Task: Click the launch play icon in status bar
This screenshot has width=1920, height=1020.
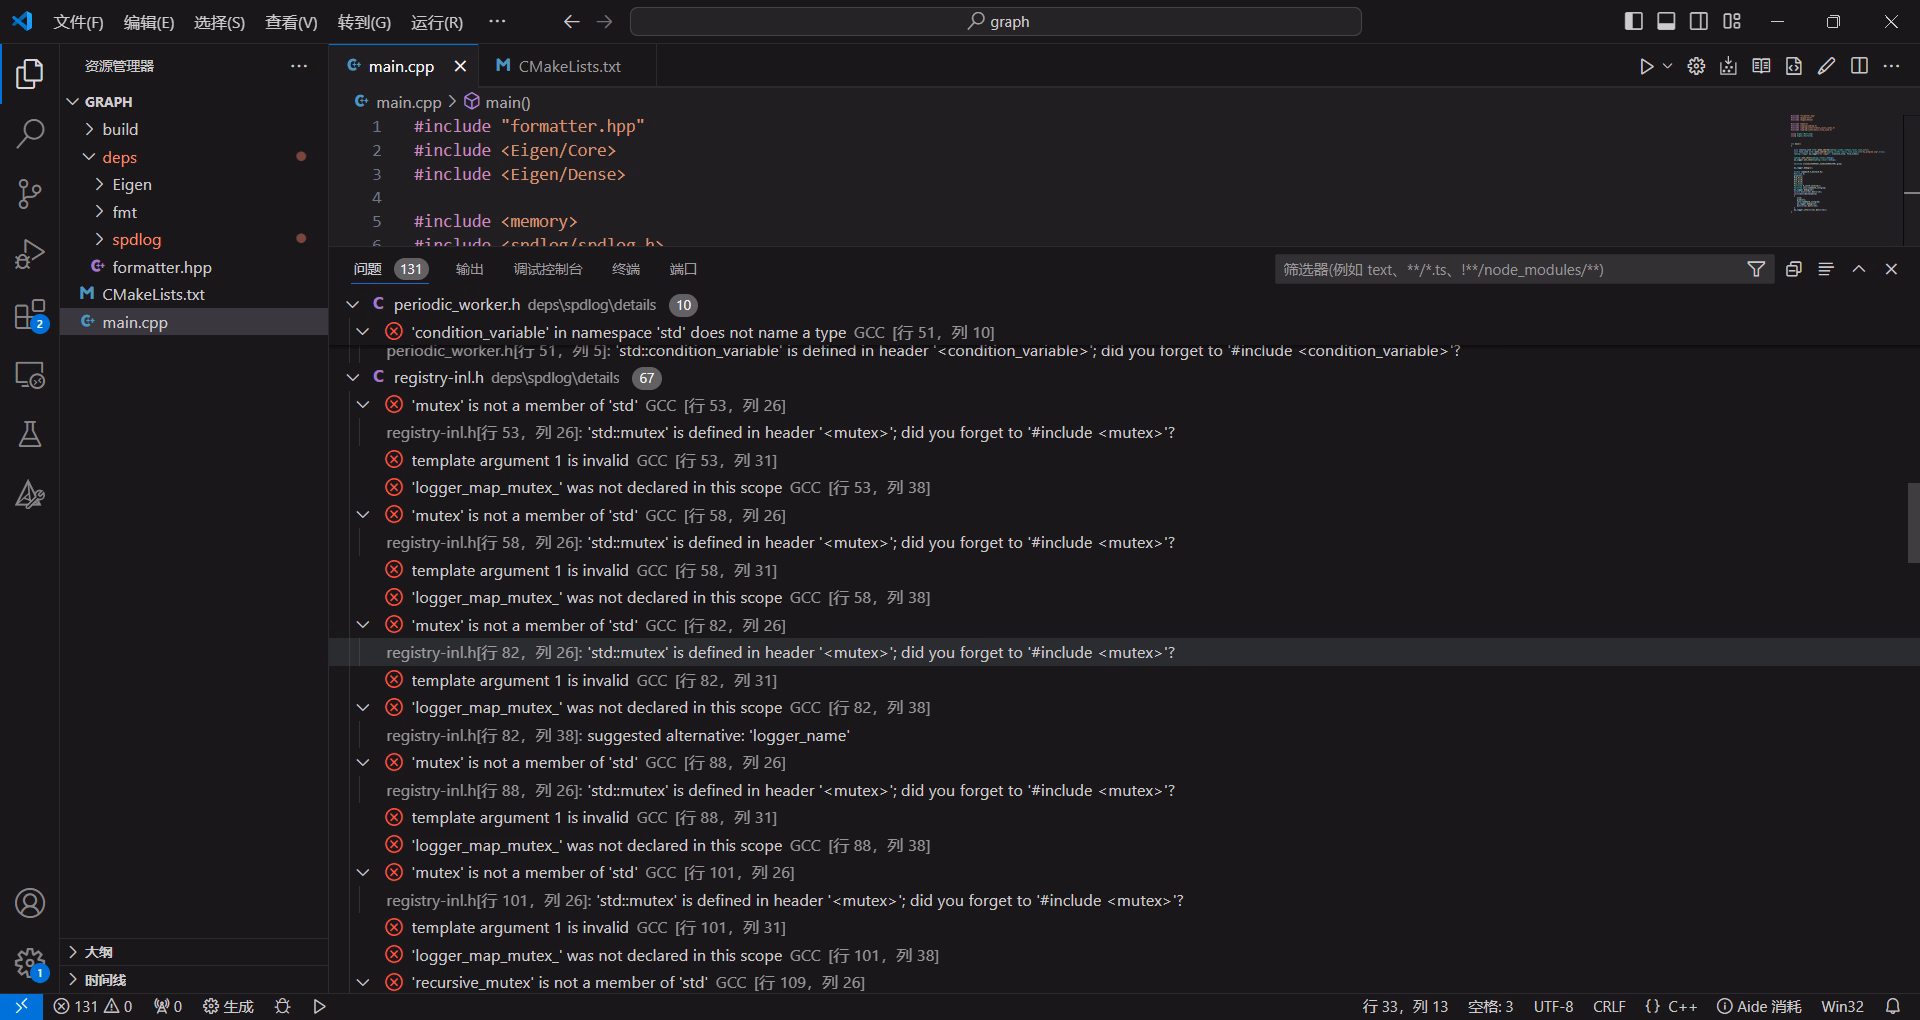Action: pyautogui.click(x=320, y=1006)
